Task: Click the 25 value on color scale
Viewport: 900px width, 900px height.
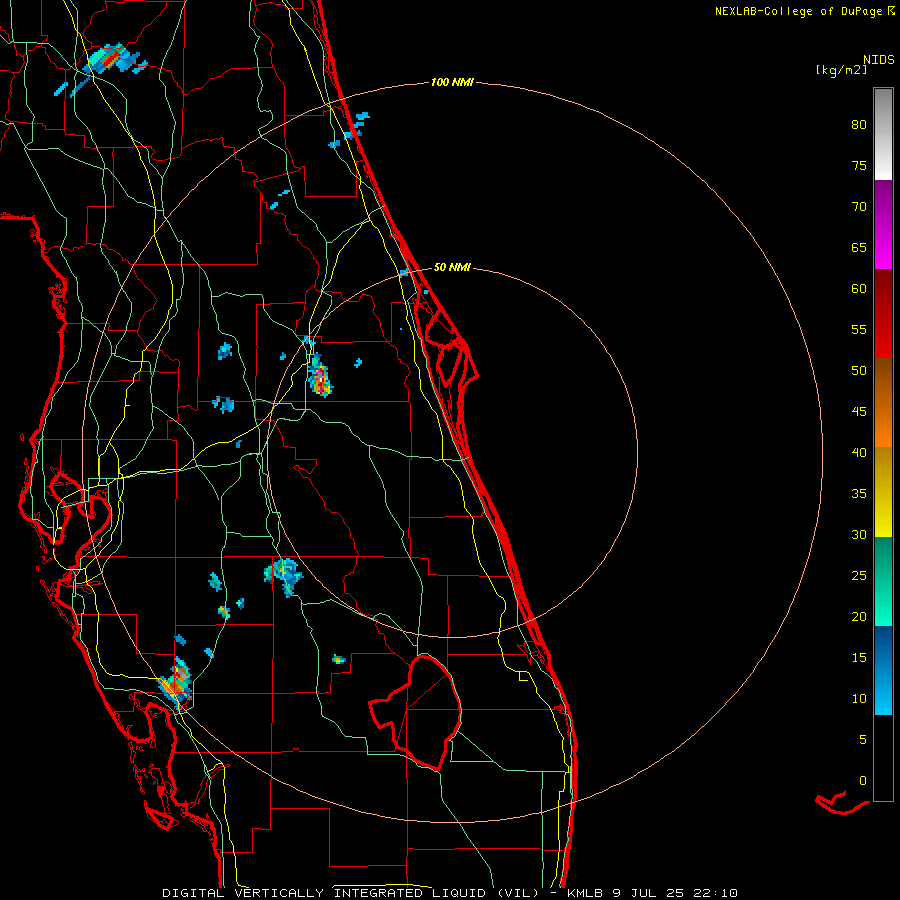Action: tap(859, 575)
